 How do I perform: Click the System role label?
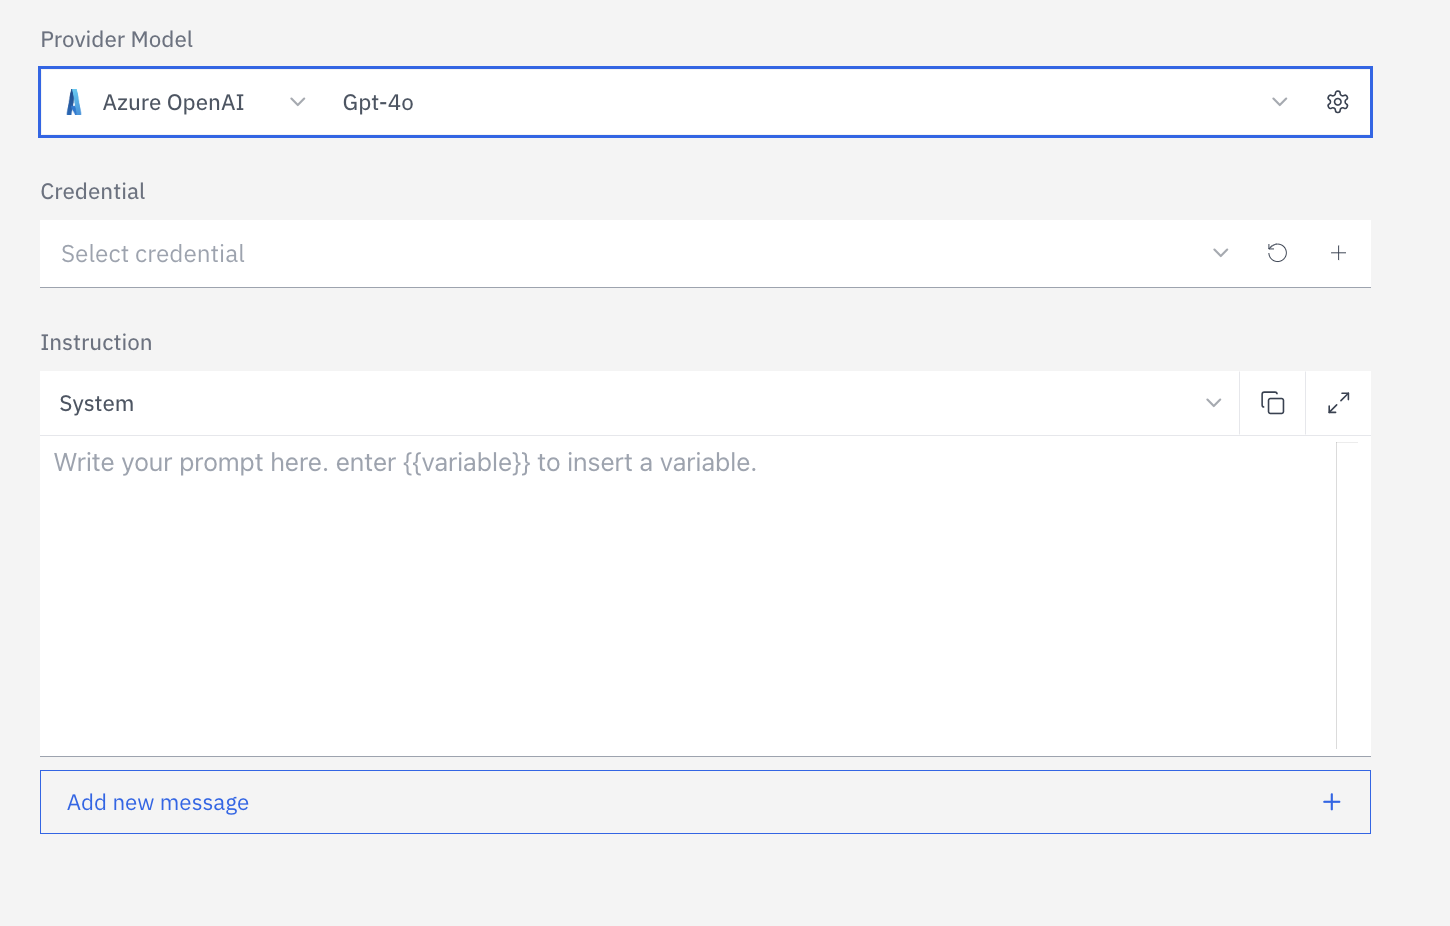click(x=97, y=402)
